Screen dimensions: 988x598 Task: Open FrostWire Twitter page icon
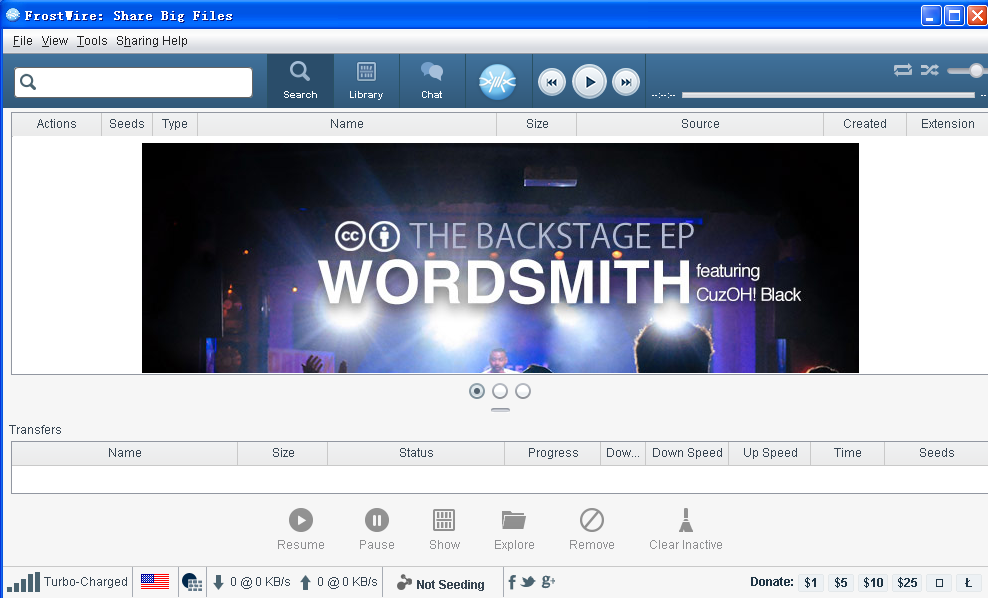click(x=528, y=582)
